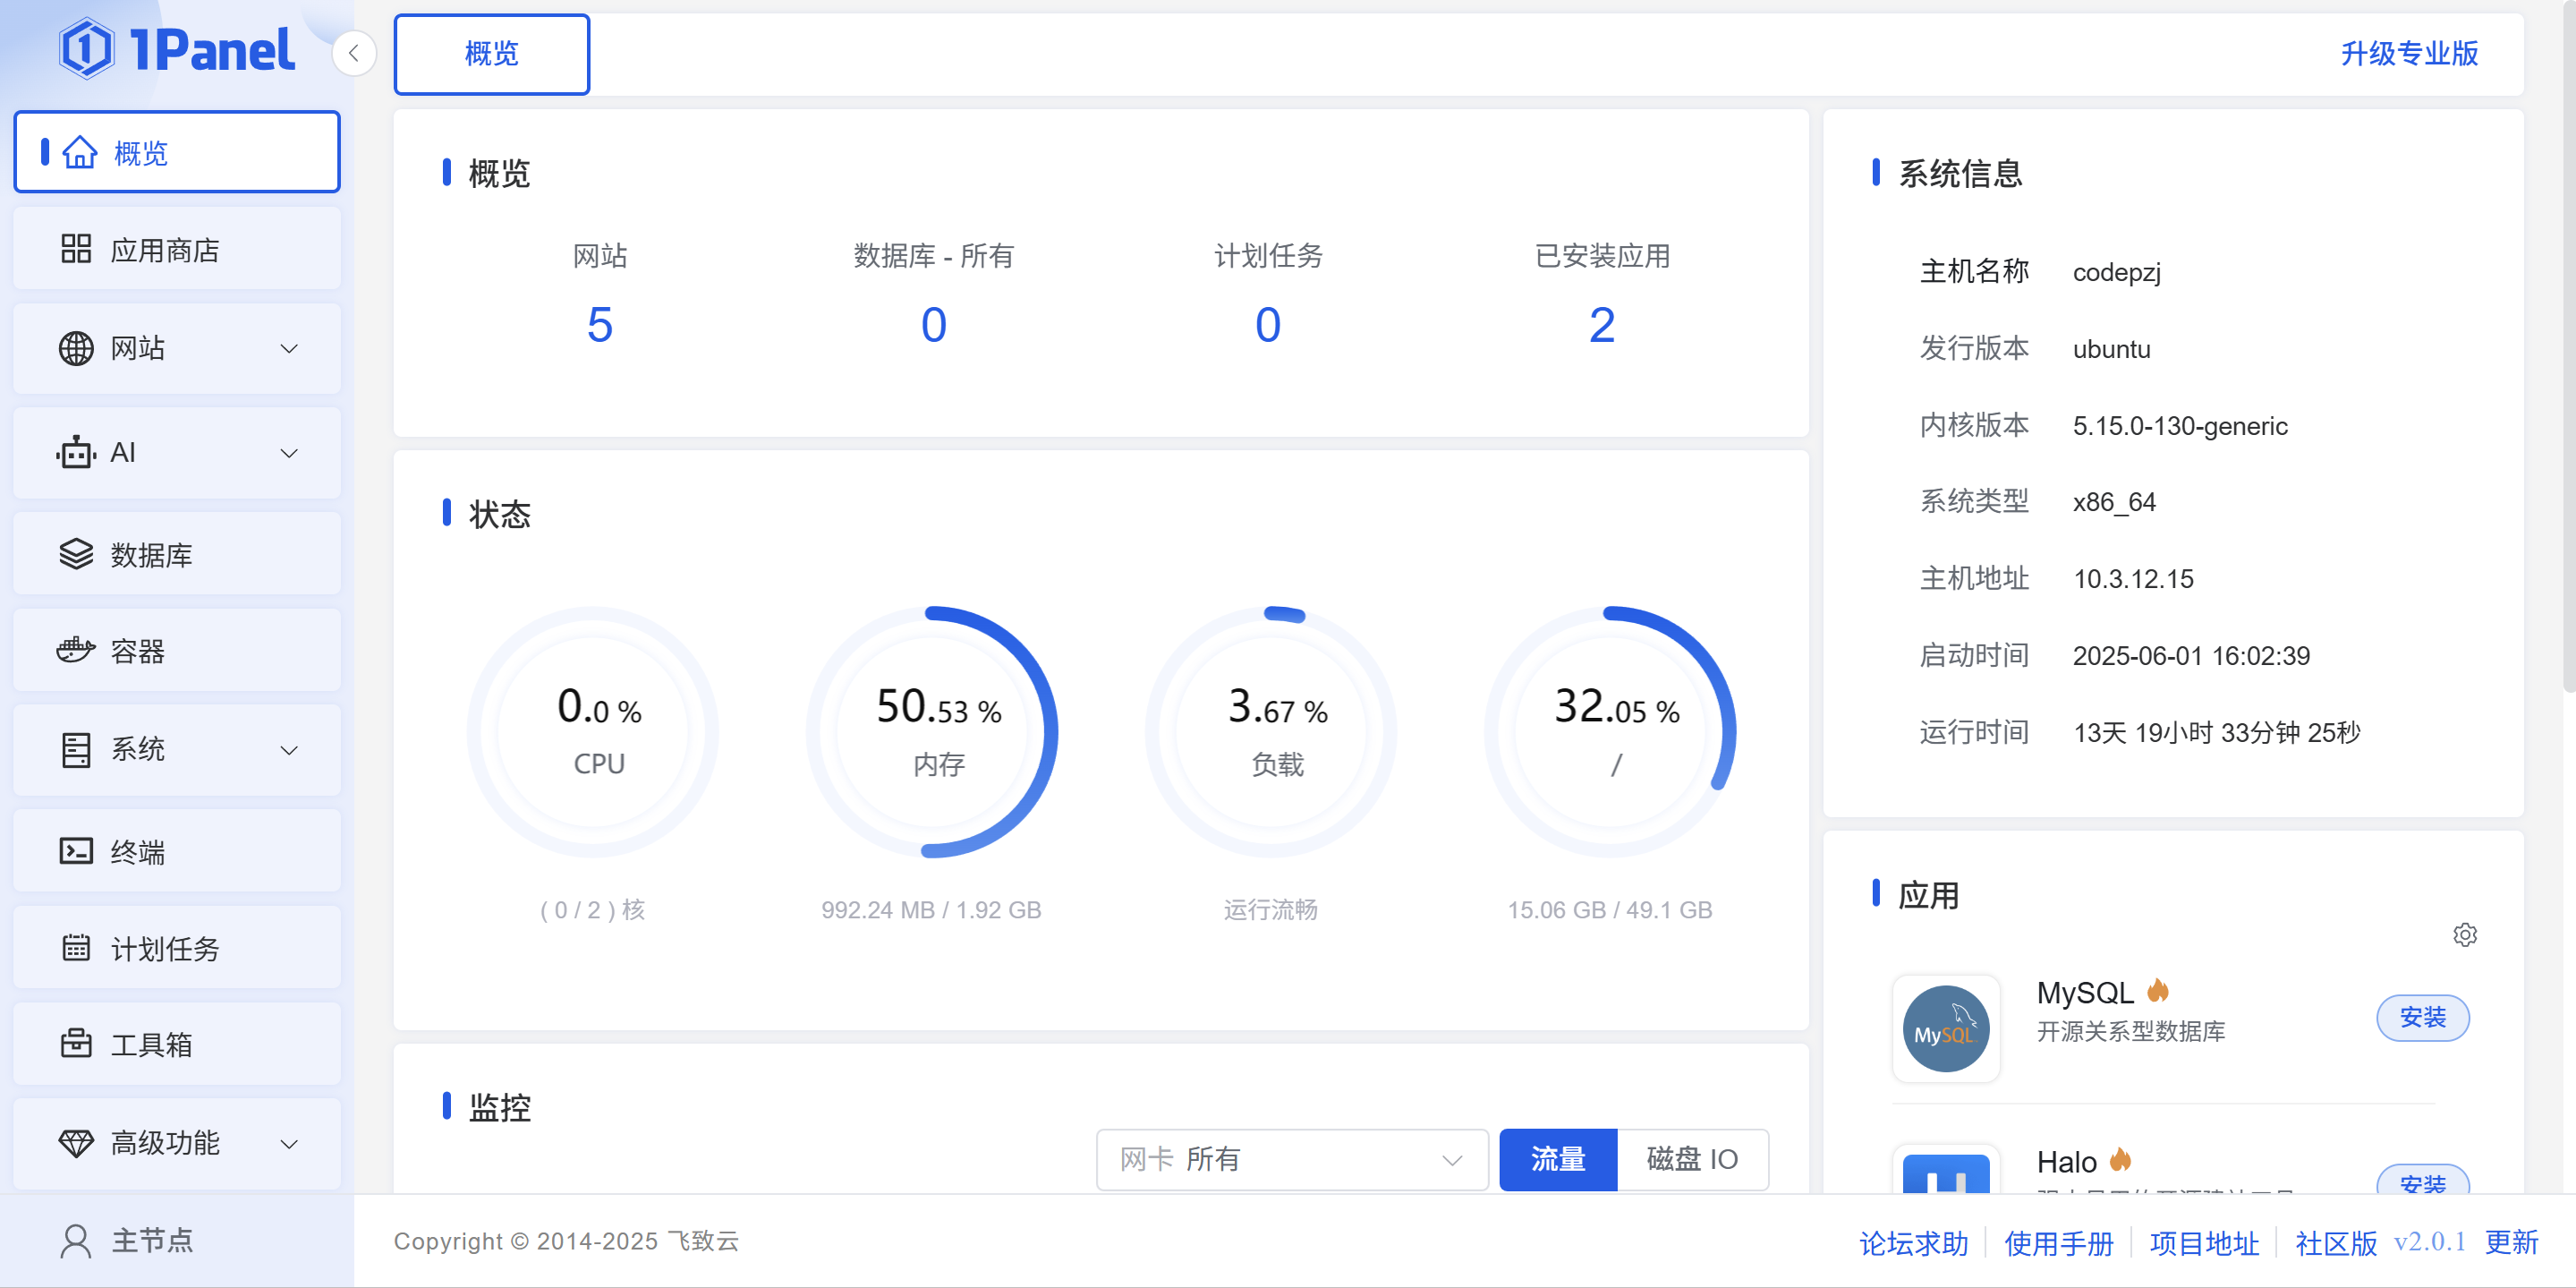This screenshot has height=1288, width=2576.
Task: Install MySQL with 安装 button
Action: [2422, 1018]
